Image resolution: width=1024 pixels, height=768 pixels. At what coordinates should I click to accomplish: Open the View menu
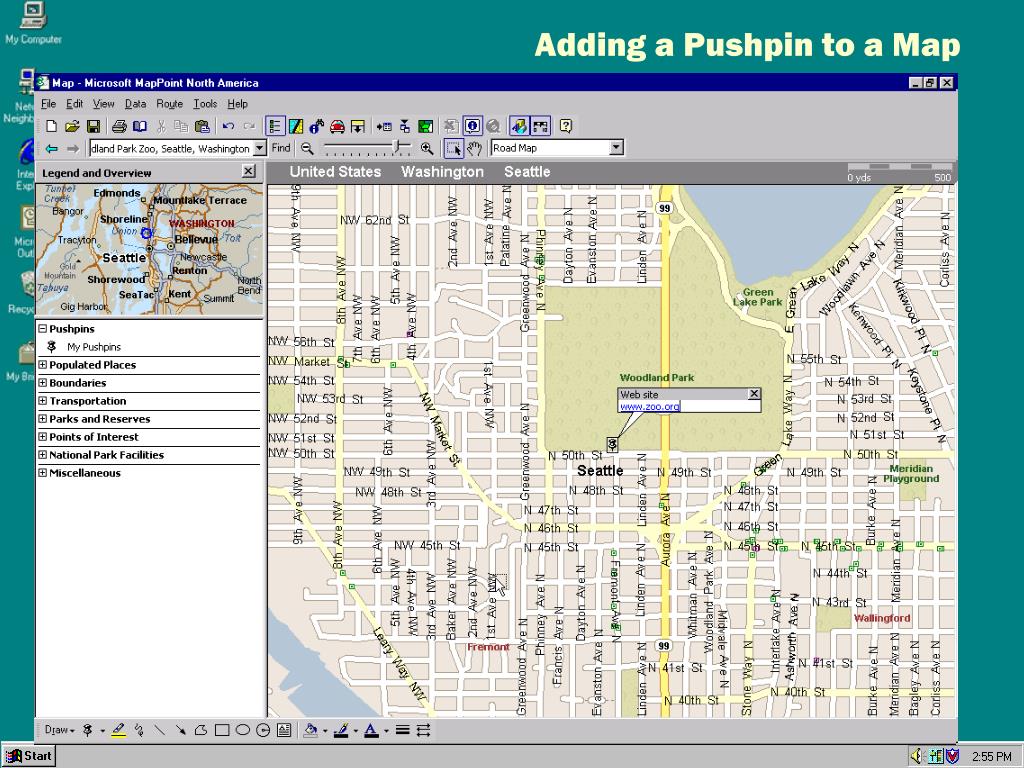(103, 104)
